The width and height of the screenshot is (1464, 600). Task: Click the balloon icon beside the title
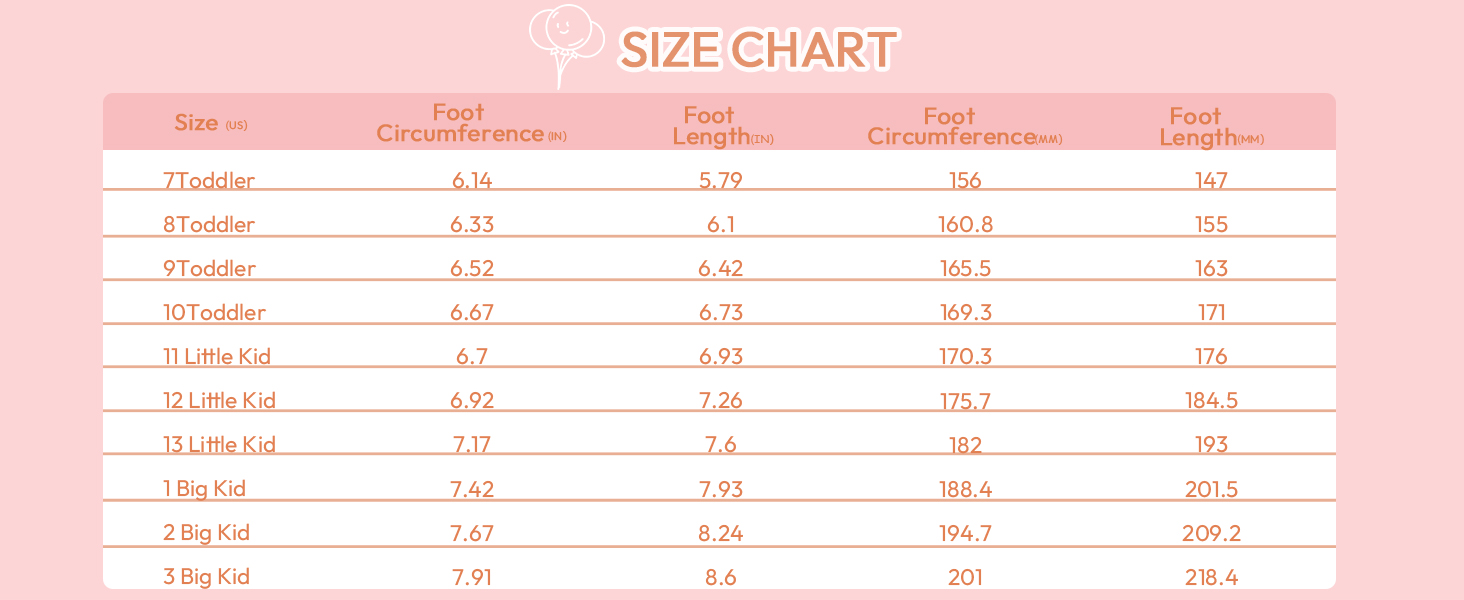click(x=567, y=42)
